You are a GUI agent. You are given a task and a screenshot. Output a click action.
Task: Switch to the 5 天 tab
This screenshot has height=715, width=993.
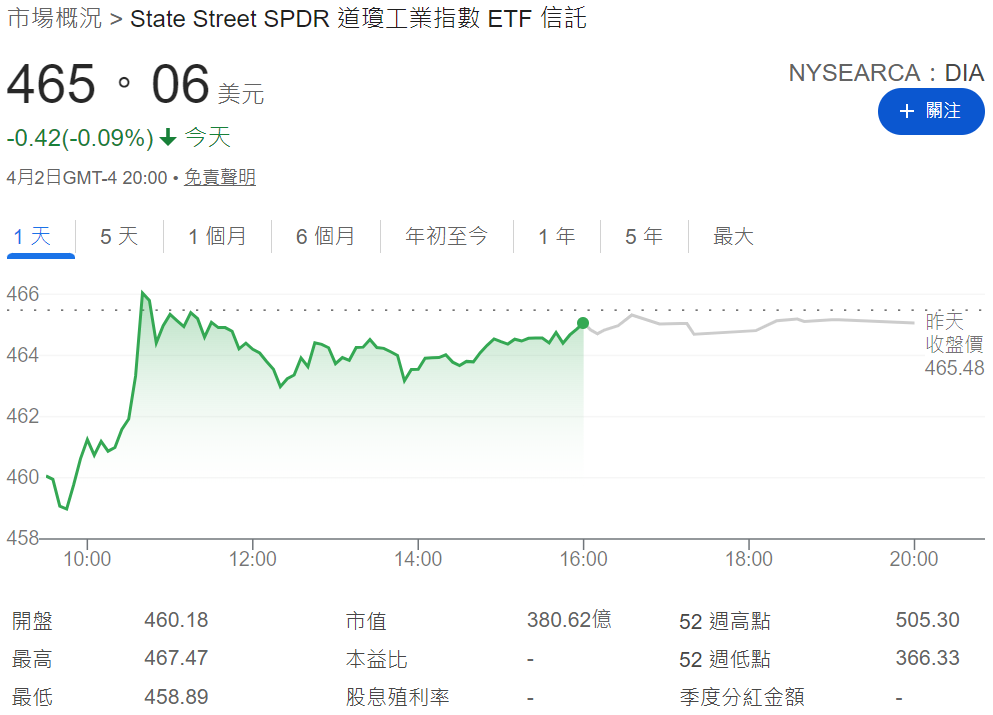pos(119,237)
